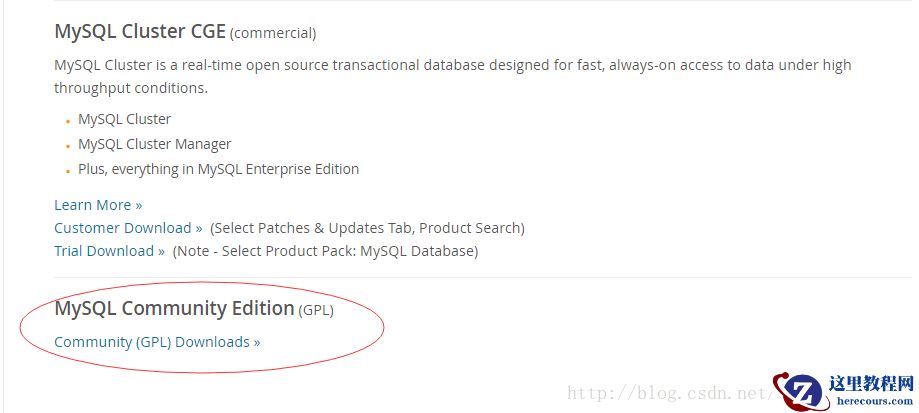
Task: Select the MySQL Cluster CGE heading
Action: pos(140,32)
